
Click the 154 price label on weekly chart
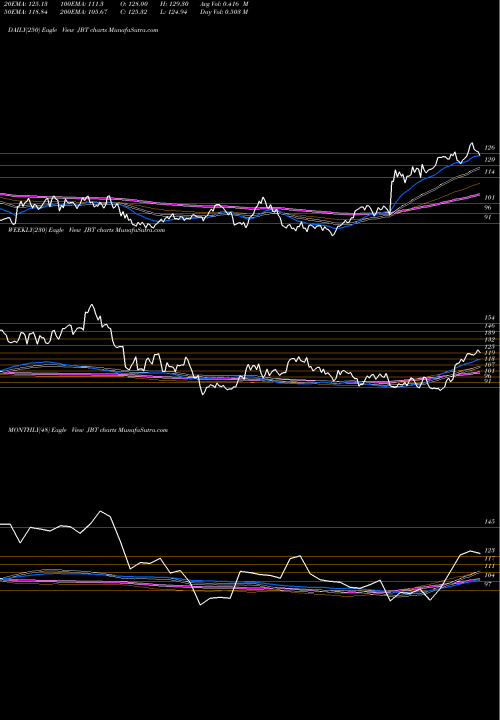coord(490,318)
